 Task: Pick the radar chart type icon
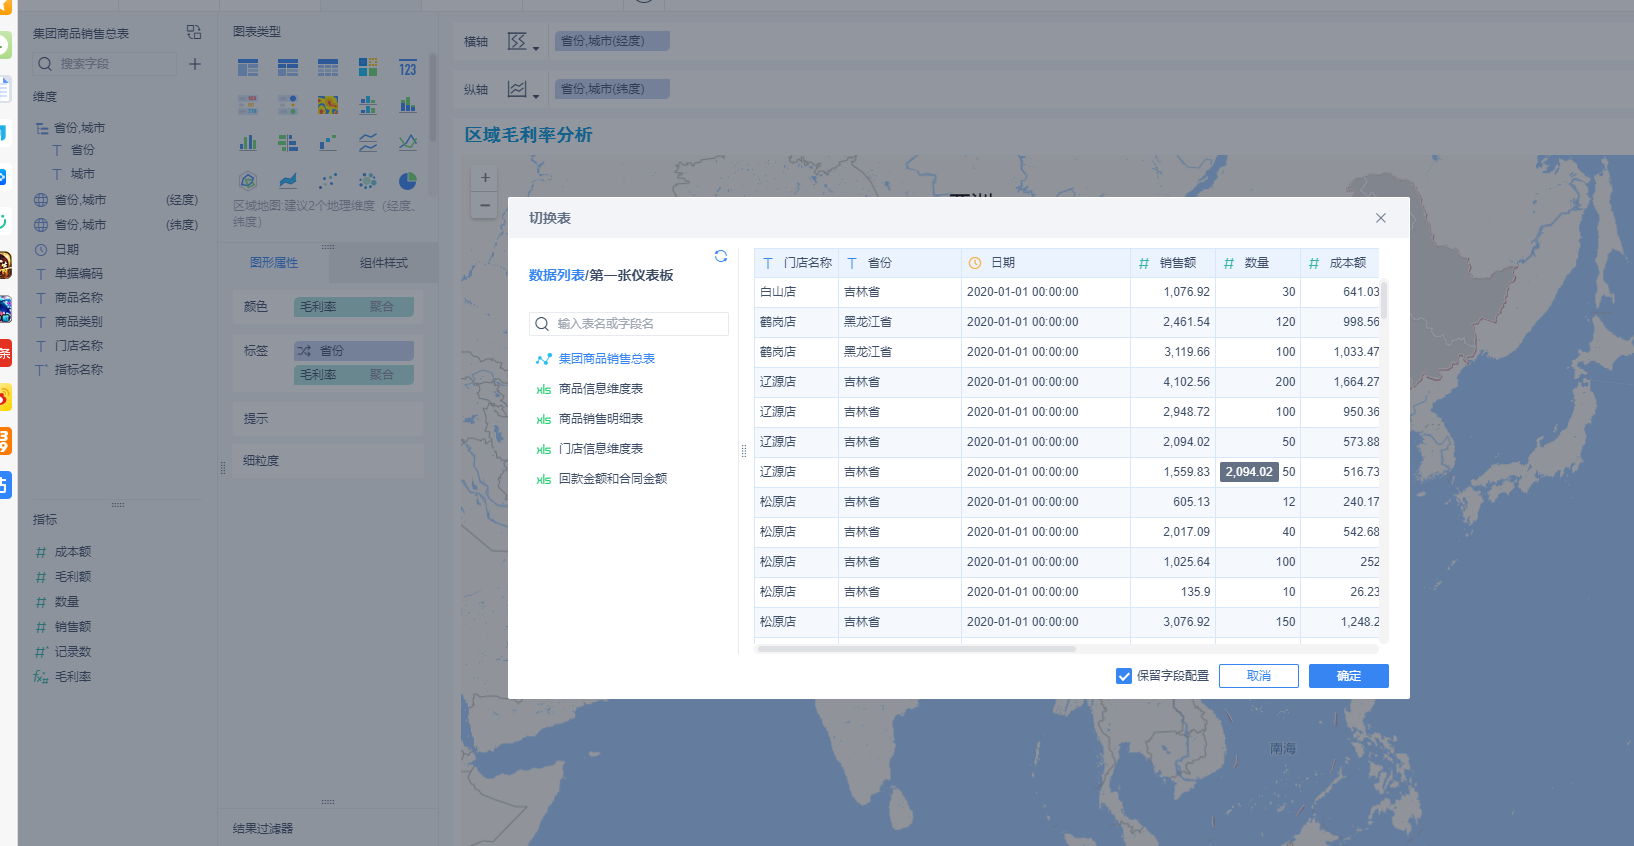[x=248, y=181]
